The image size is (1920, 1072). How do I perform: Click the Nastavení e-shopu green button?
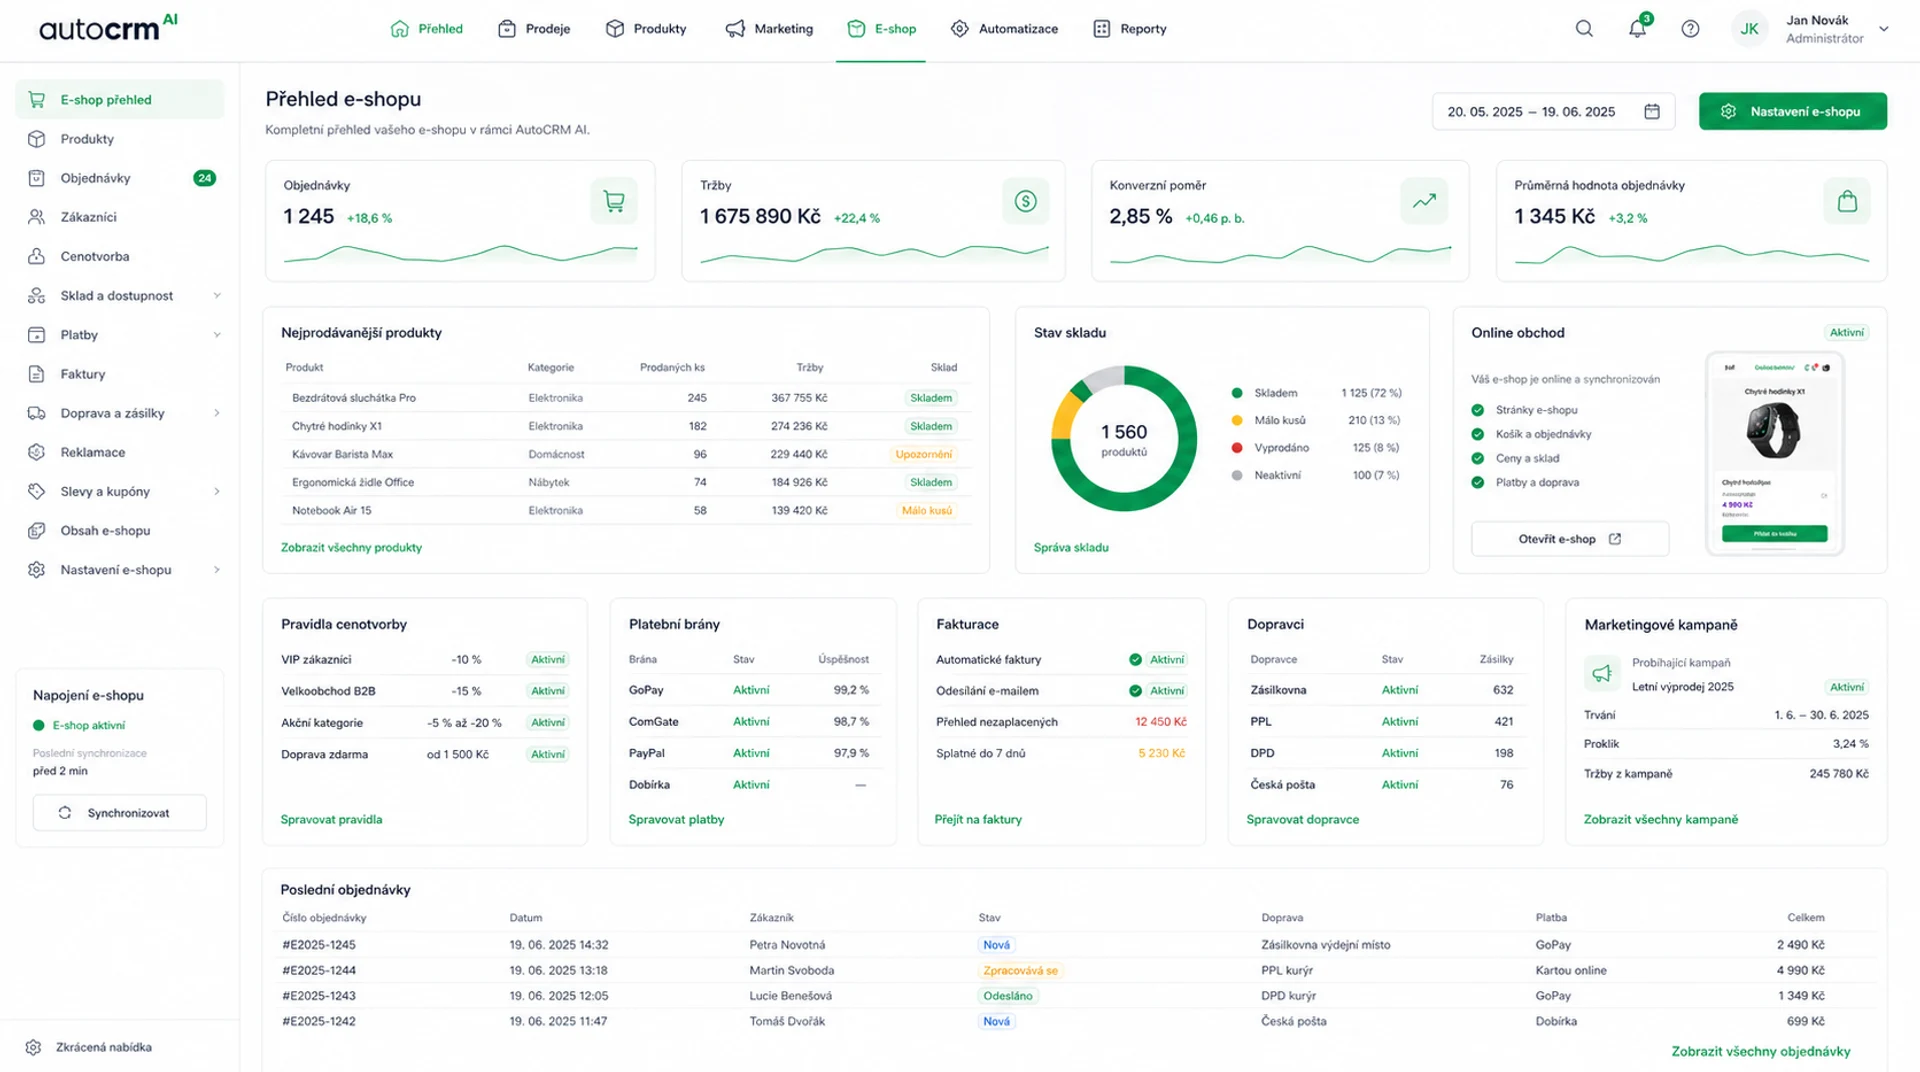click(1792, 112)
